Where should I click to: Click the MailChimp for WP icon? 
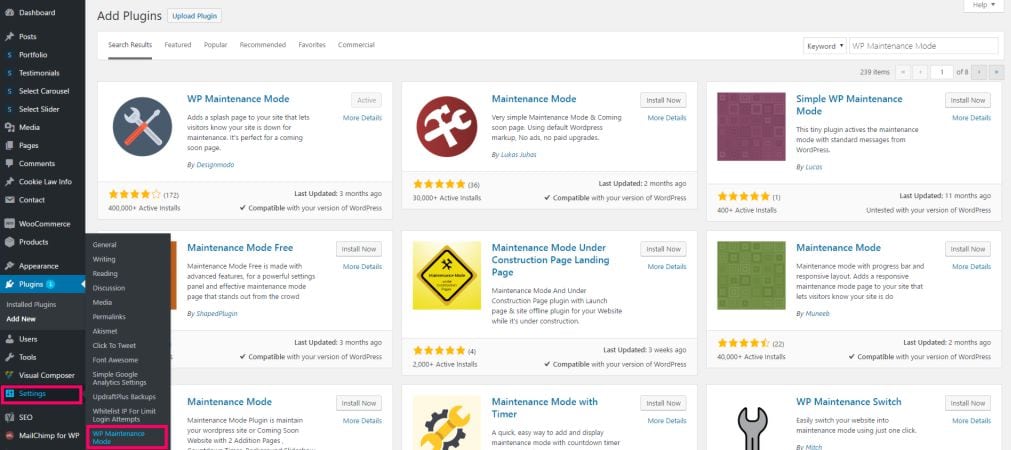click(9, 435)
